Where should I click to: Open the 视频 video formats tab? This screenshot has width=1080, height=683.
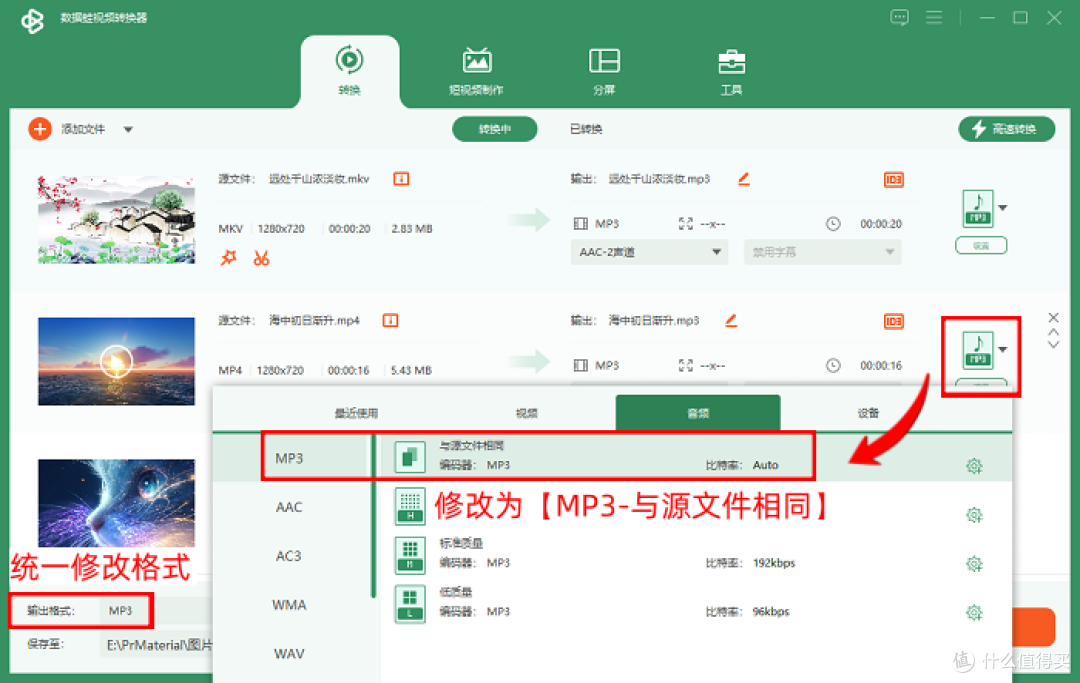(526, 413)
